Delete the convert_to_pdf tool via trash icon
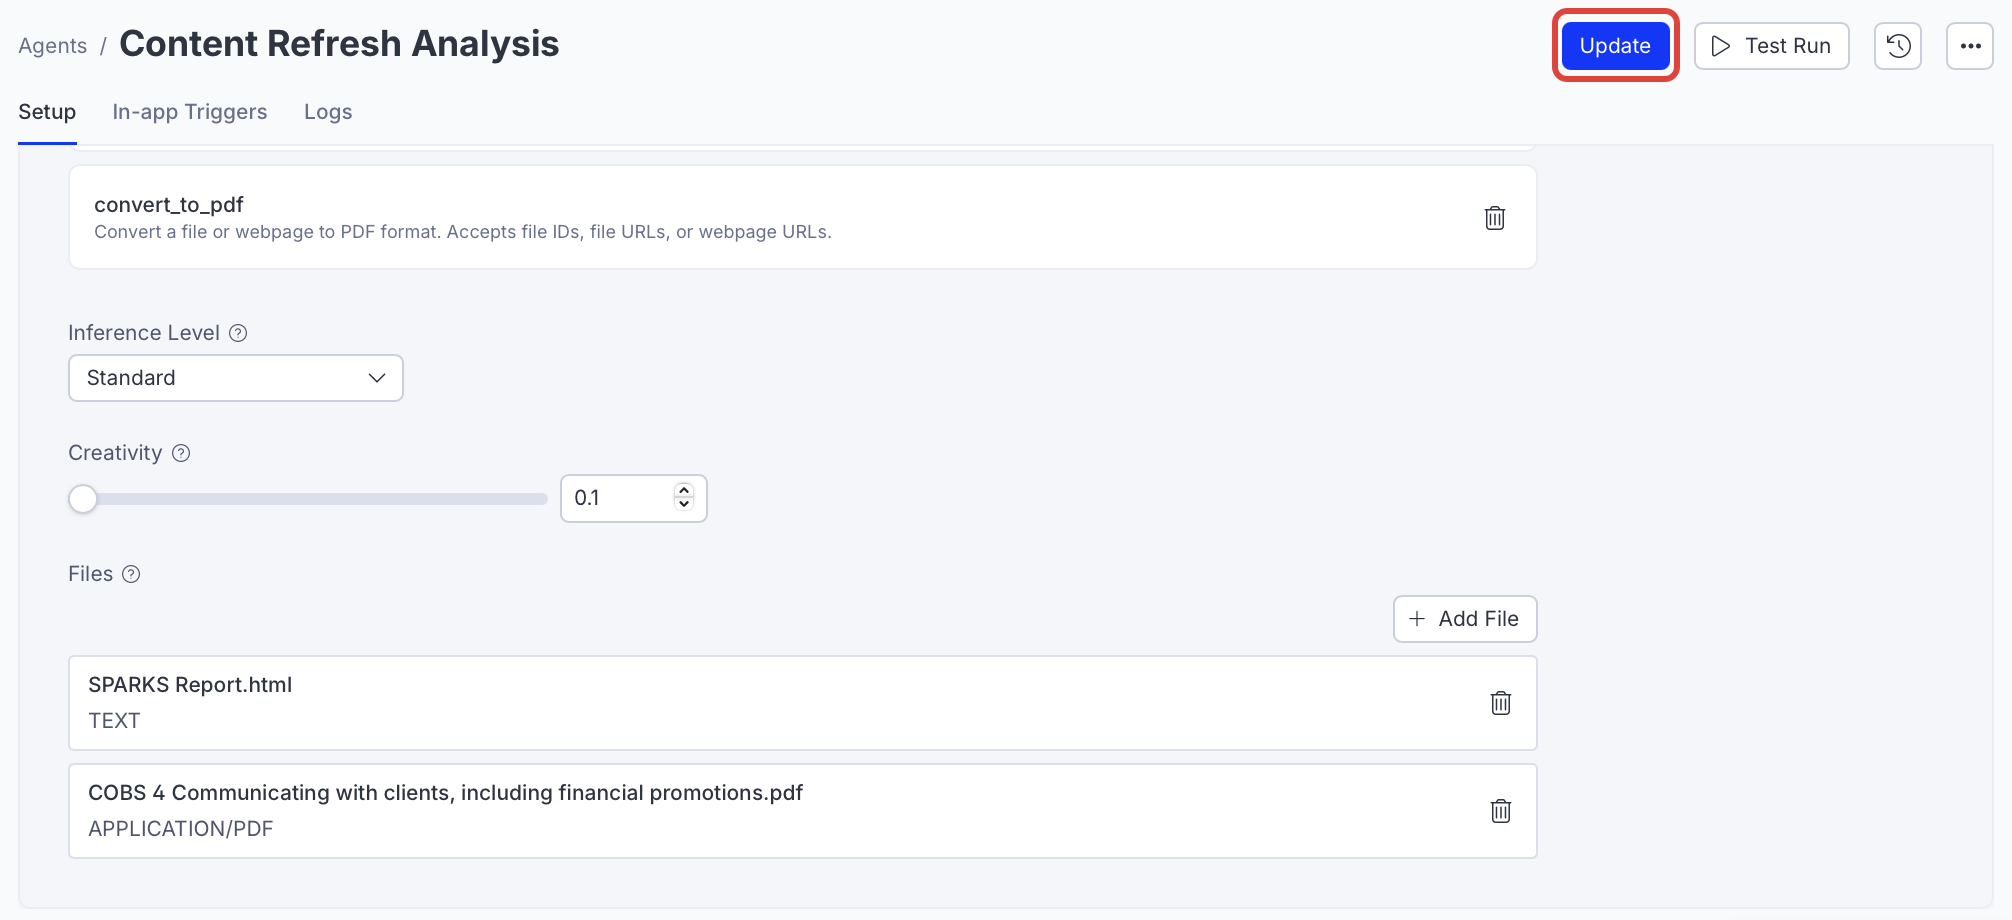The width and height of the screenshot is (2012, 920). click(x=1494, y=218)
